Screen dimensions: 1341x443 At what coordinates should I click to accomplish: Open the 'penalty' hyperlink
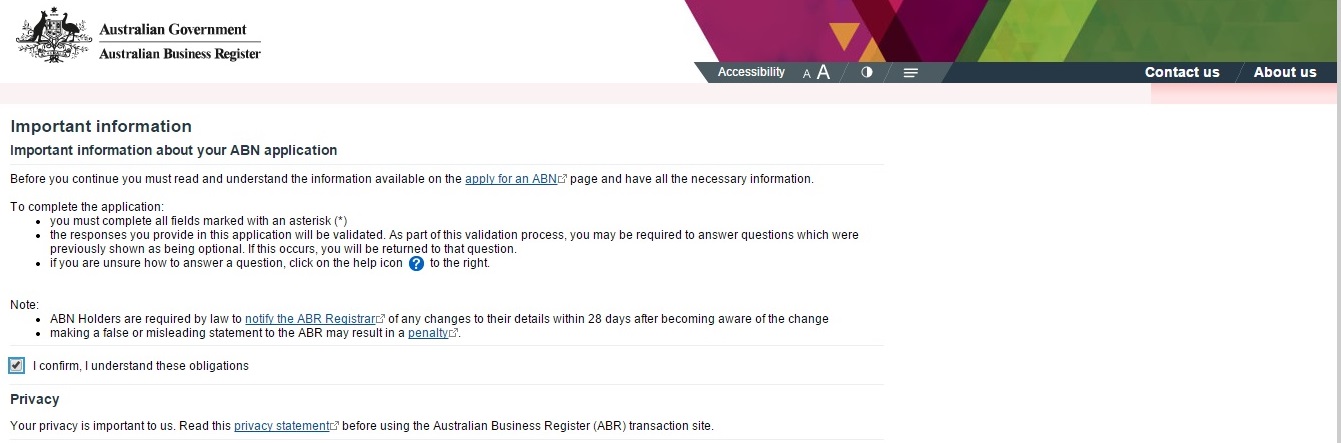pyautogui.click(x=428, y=333)
